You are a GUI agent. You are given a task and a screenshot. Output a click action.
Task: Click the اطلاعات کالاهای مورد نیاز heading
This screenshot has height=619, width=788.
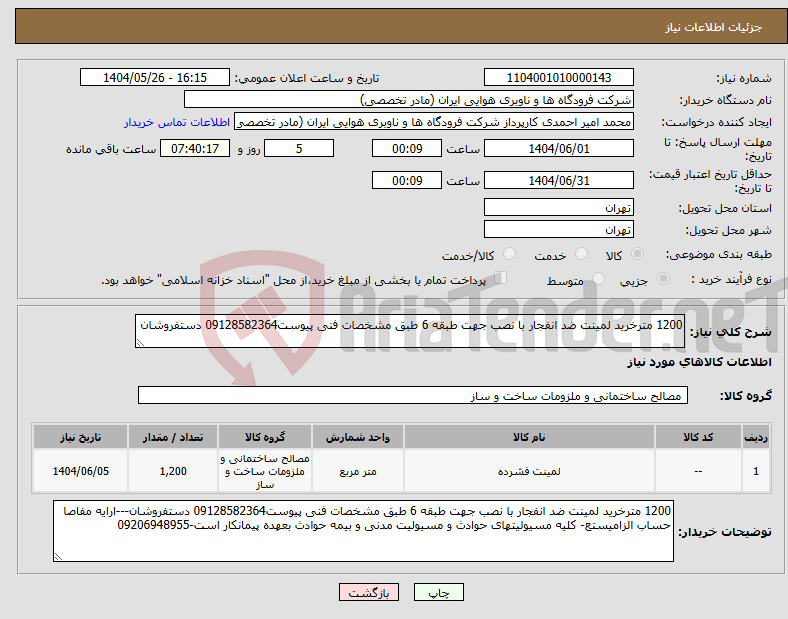[x=699, y=362]
